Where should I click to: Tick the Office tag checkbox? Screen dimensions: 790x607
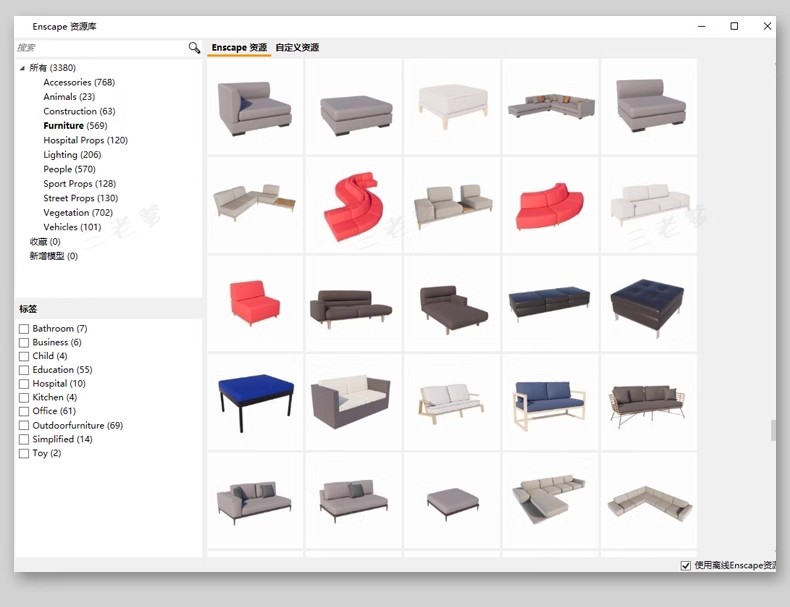pyautogui.click(x=24, y=412)
